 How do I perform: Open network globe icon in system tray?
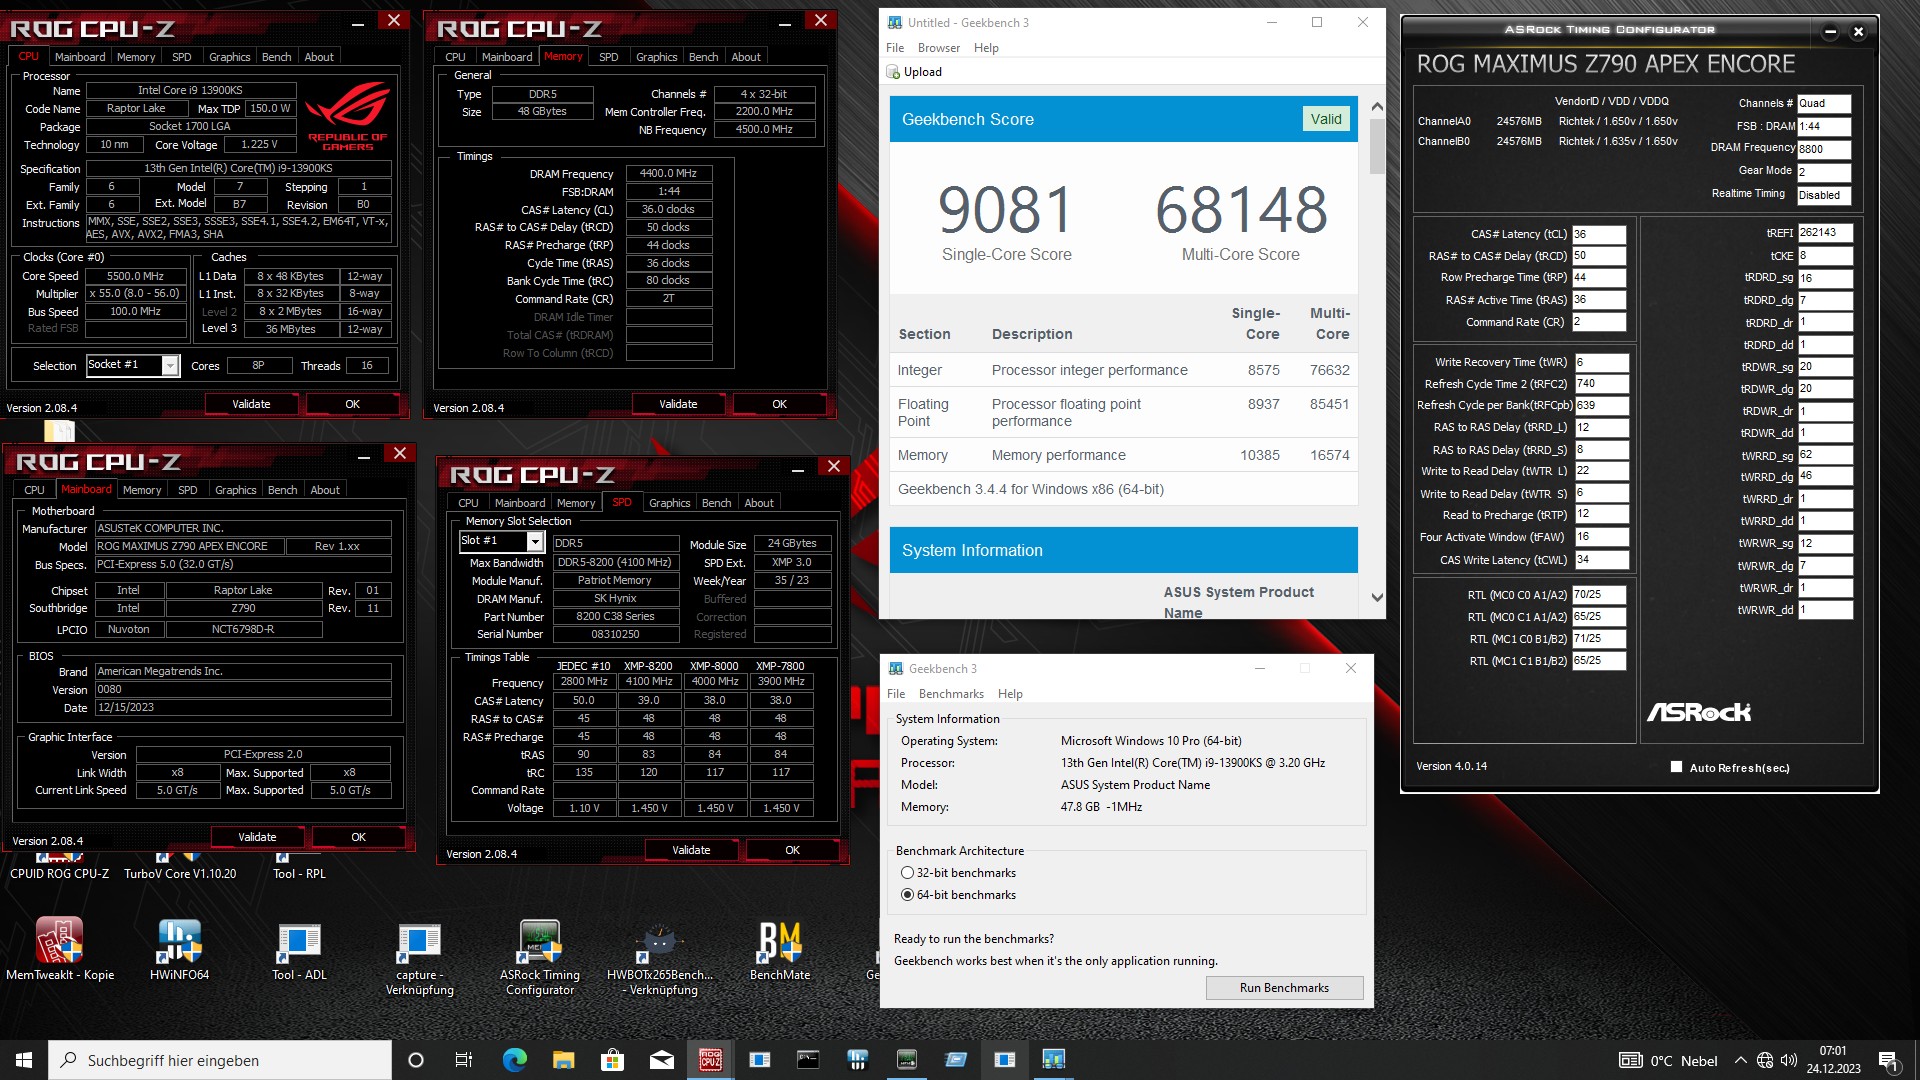pyautogui.click(x=1765, y=1060)
